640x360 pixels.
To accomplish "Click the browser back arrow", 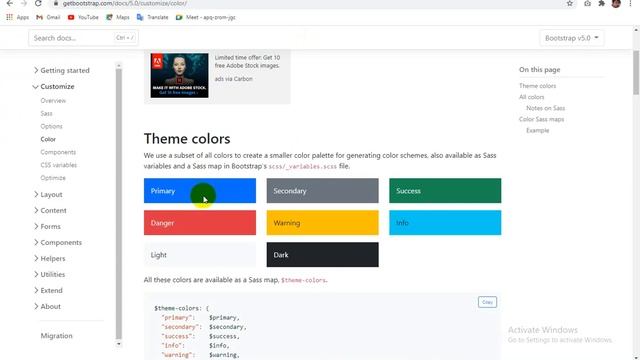I will [x=9, y=3].
